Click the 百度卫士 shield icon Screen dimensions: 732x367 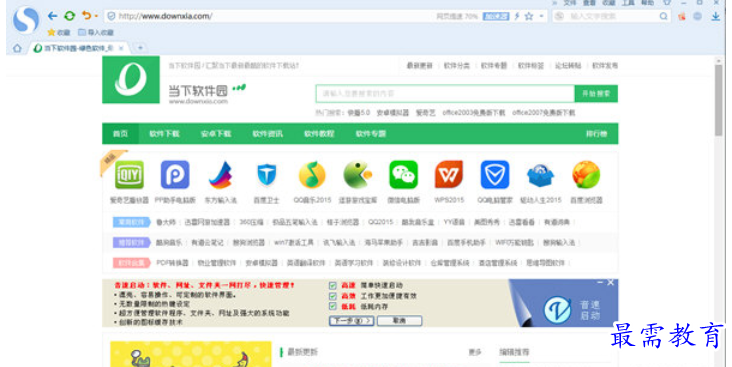coord(267,175)
